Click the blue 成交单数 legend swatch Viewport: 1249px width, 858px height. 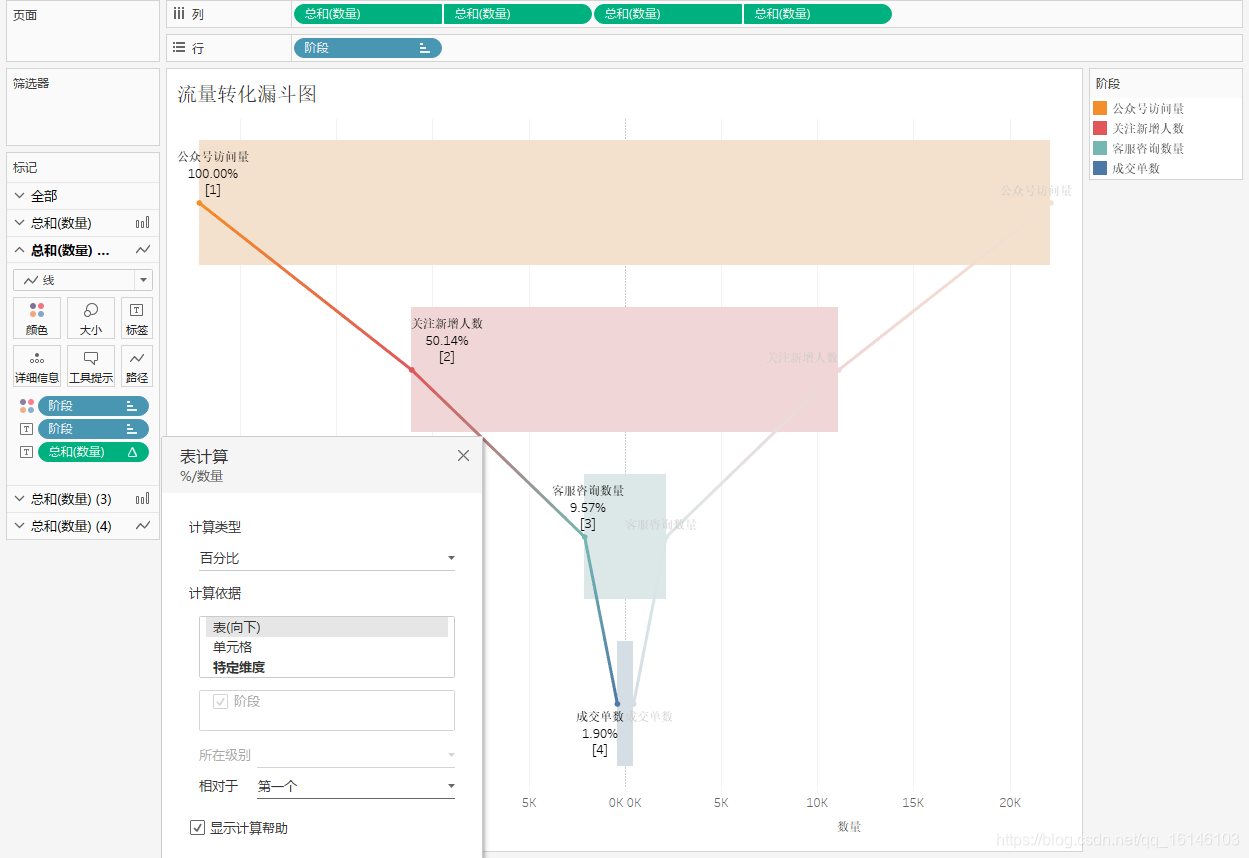[1100, 168]
